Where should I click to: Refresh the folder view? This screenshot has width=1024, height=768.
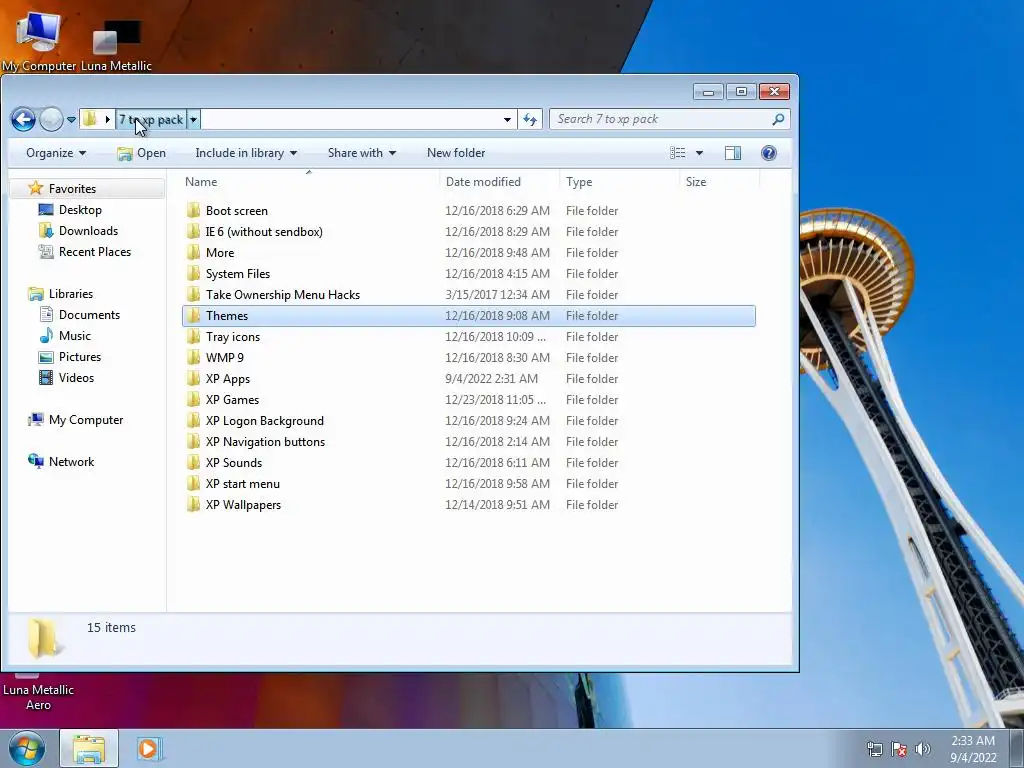coord(530,120)
